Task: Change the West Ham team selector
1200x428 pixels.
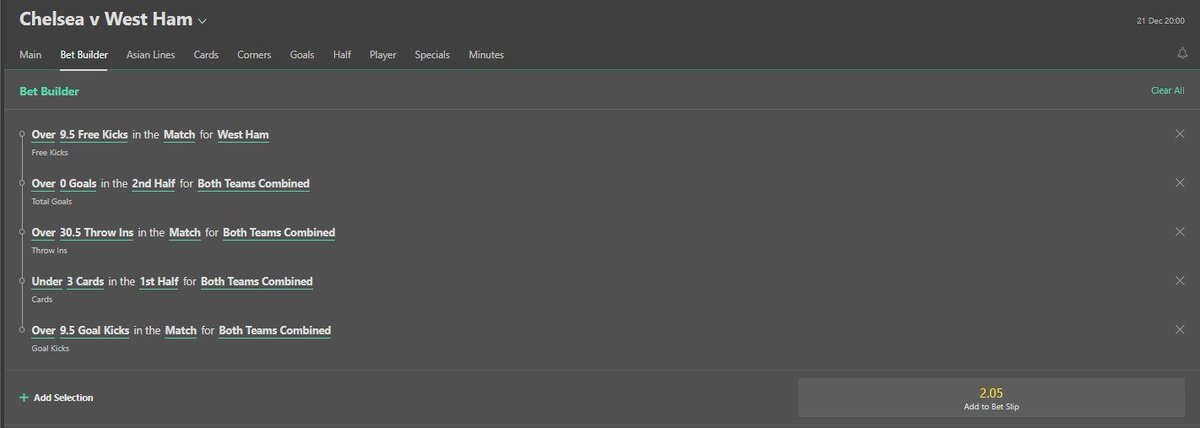Action: 243,134
